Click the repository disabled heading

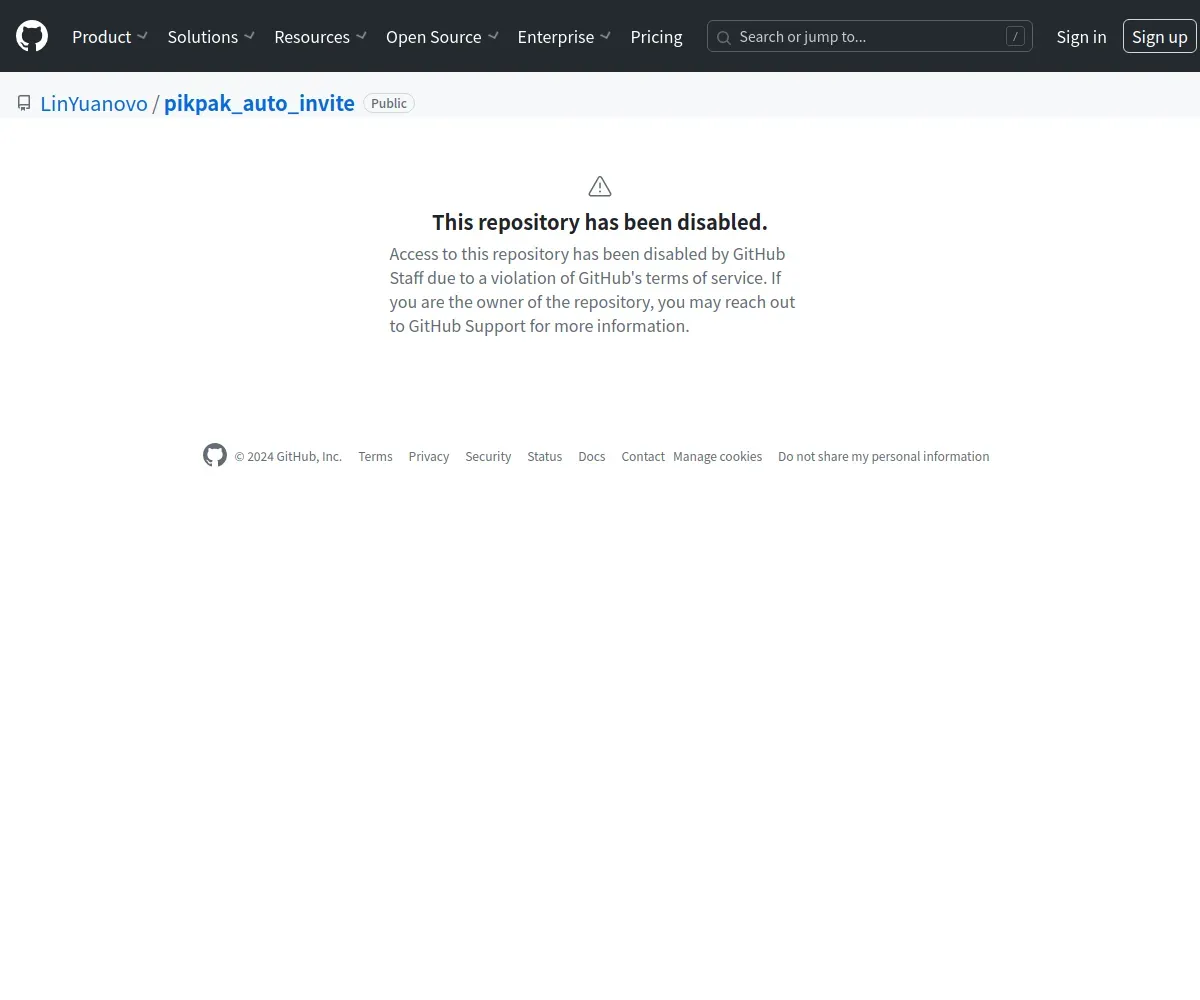coord(600,222)
